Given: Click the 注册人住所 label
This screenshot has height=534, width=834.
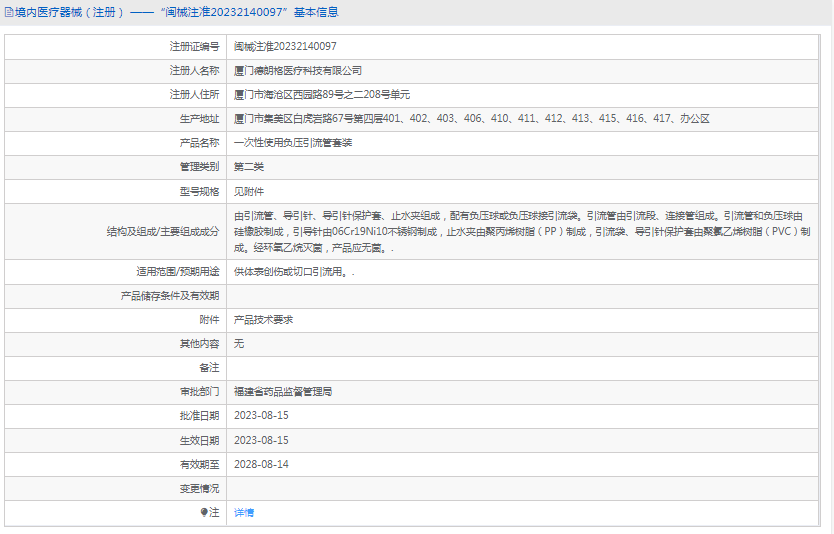Looking at the screenshot, I should (x=194, y=95).
